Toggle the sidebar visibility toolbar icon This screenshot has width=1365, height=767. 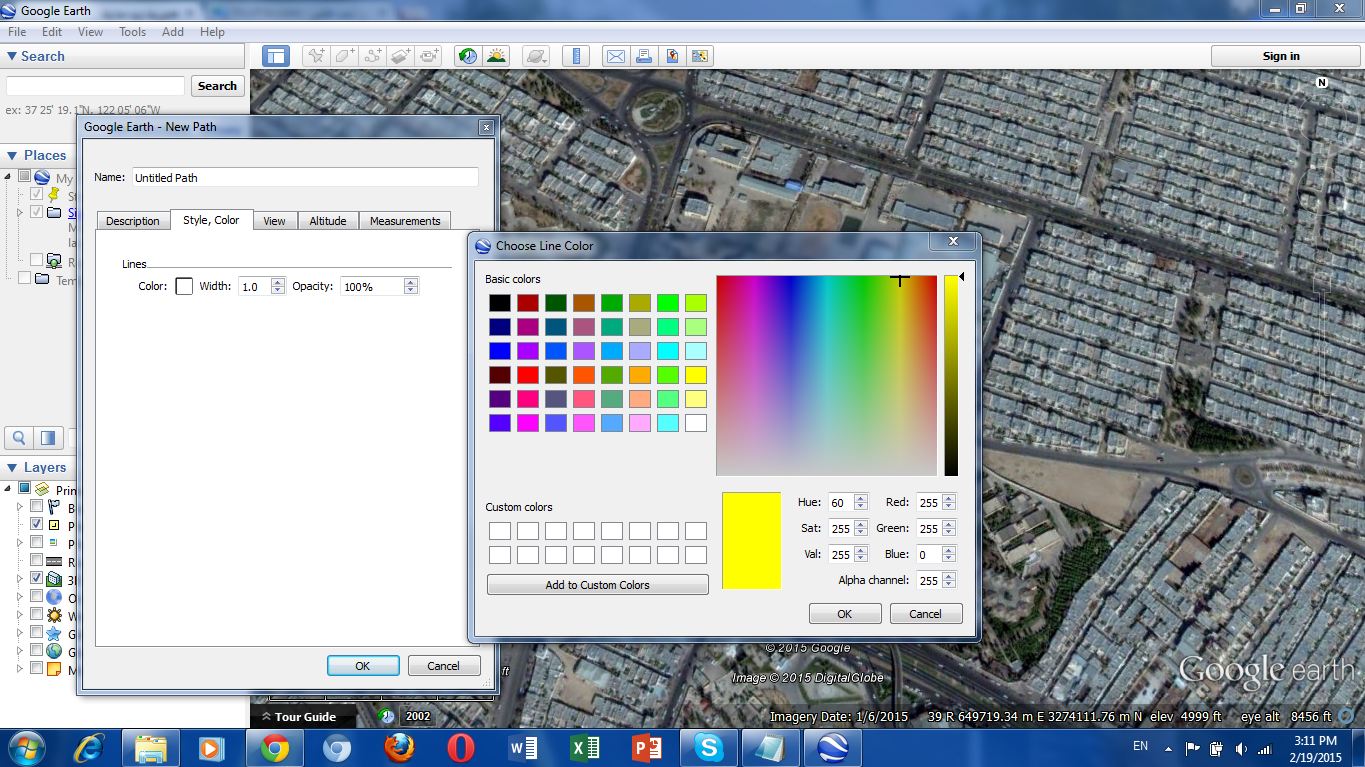[276, 56]
